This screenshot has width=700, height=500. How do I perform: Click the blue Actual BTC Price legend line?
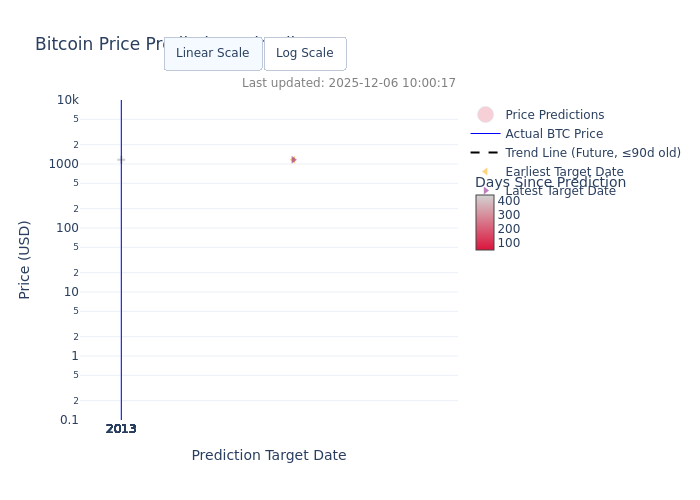(485, 134)
